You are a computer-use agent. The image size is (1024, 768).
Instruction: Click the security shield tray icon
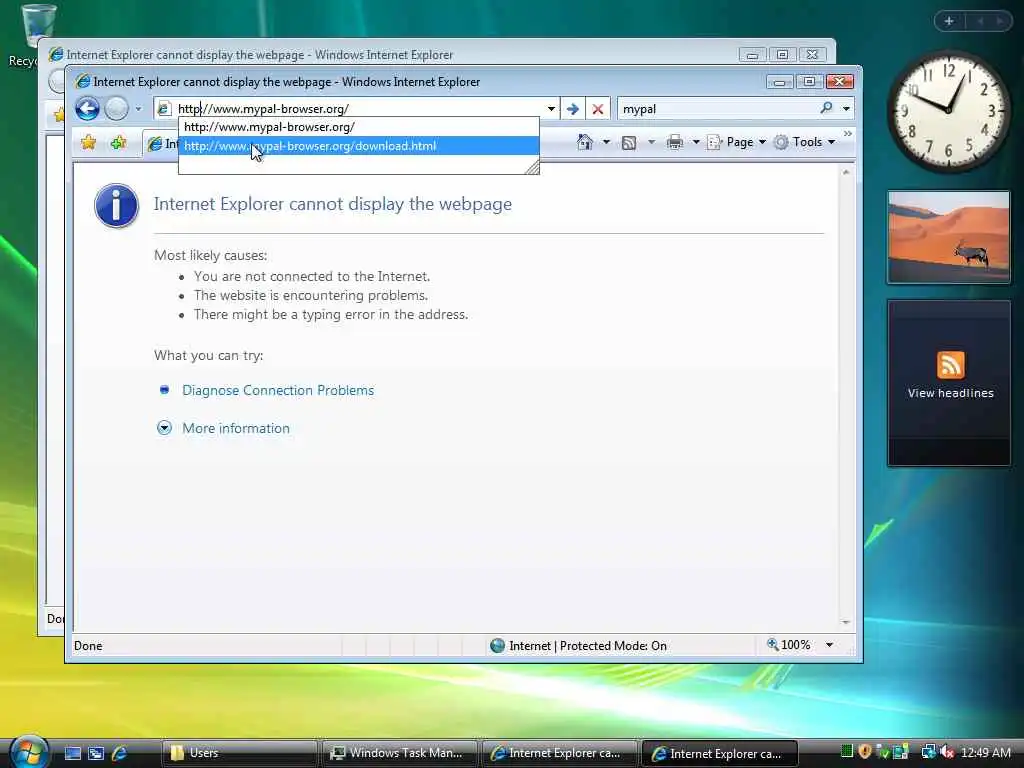tap(865, 752)
